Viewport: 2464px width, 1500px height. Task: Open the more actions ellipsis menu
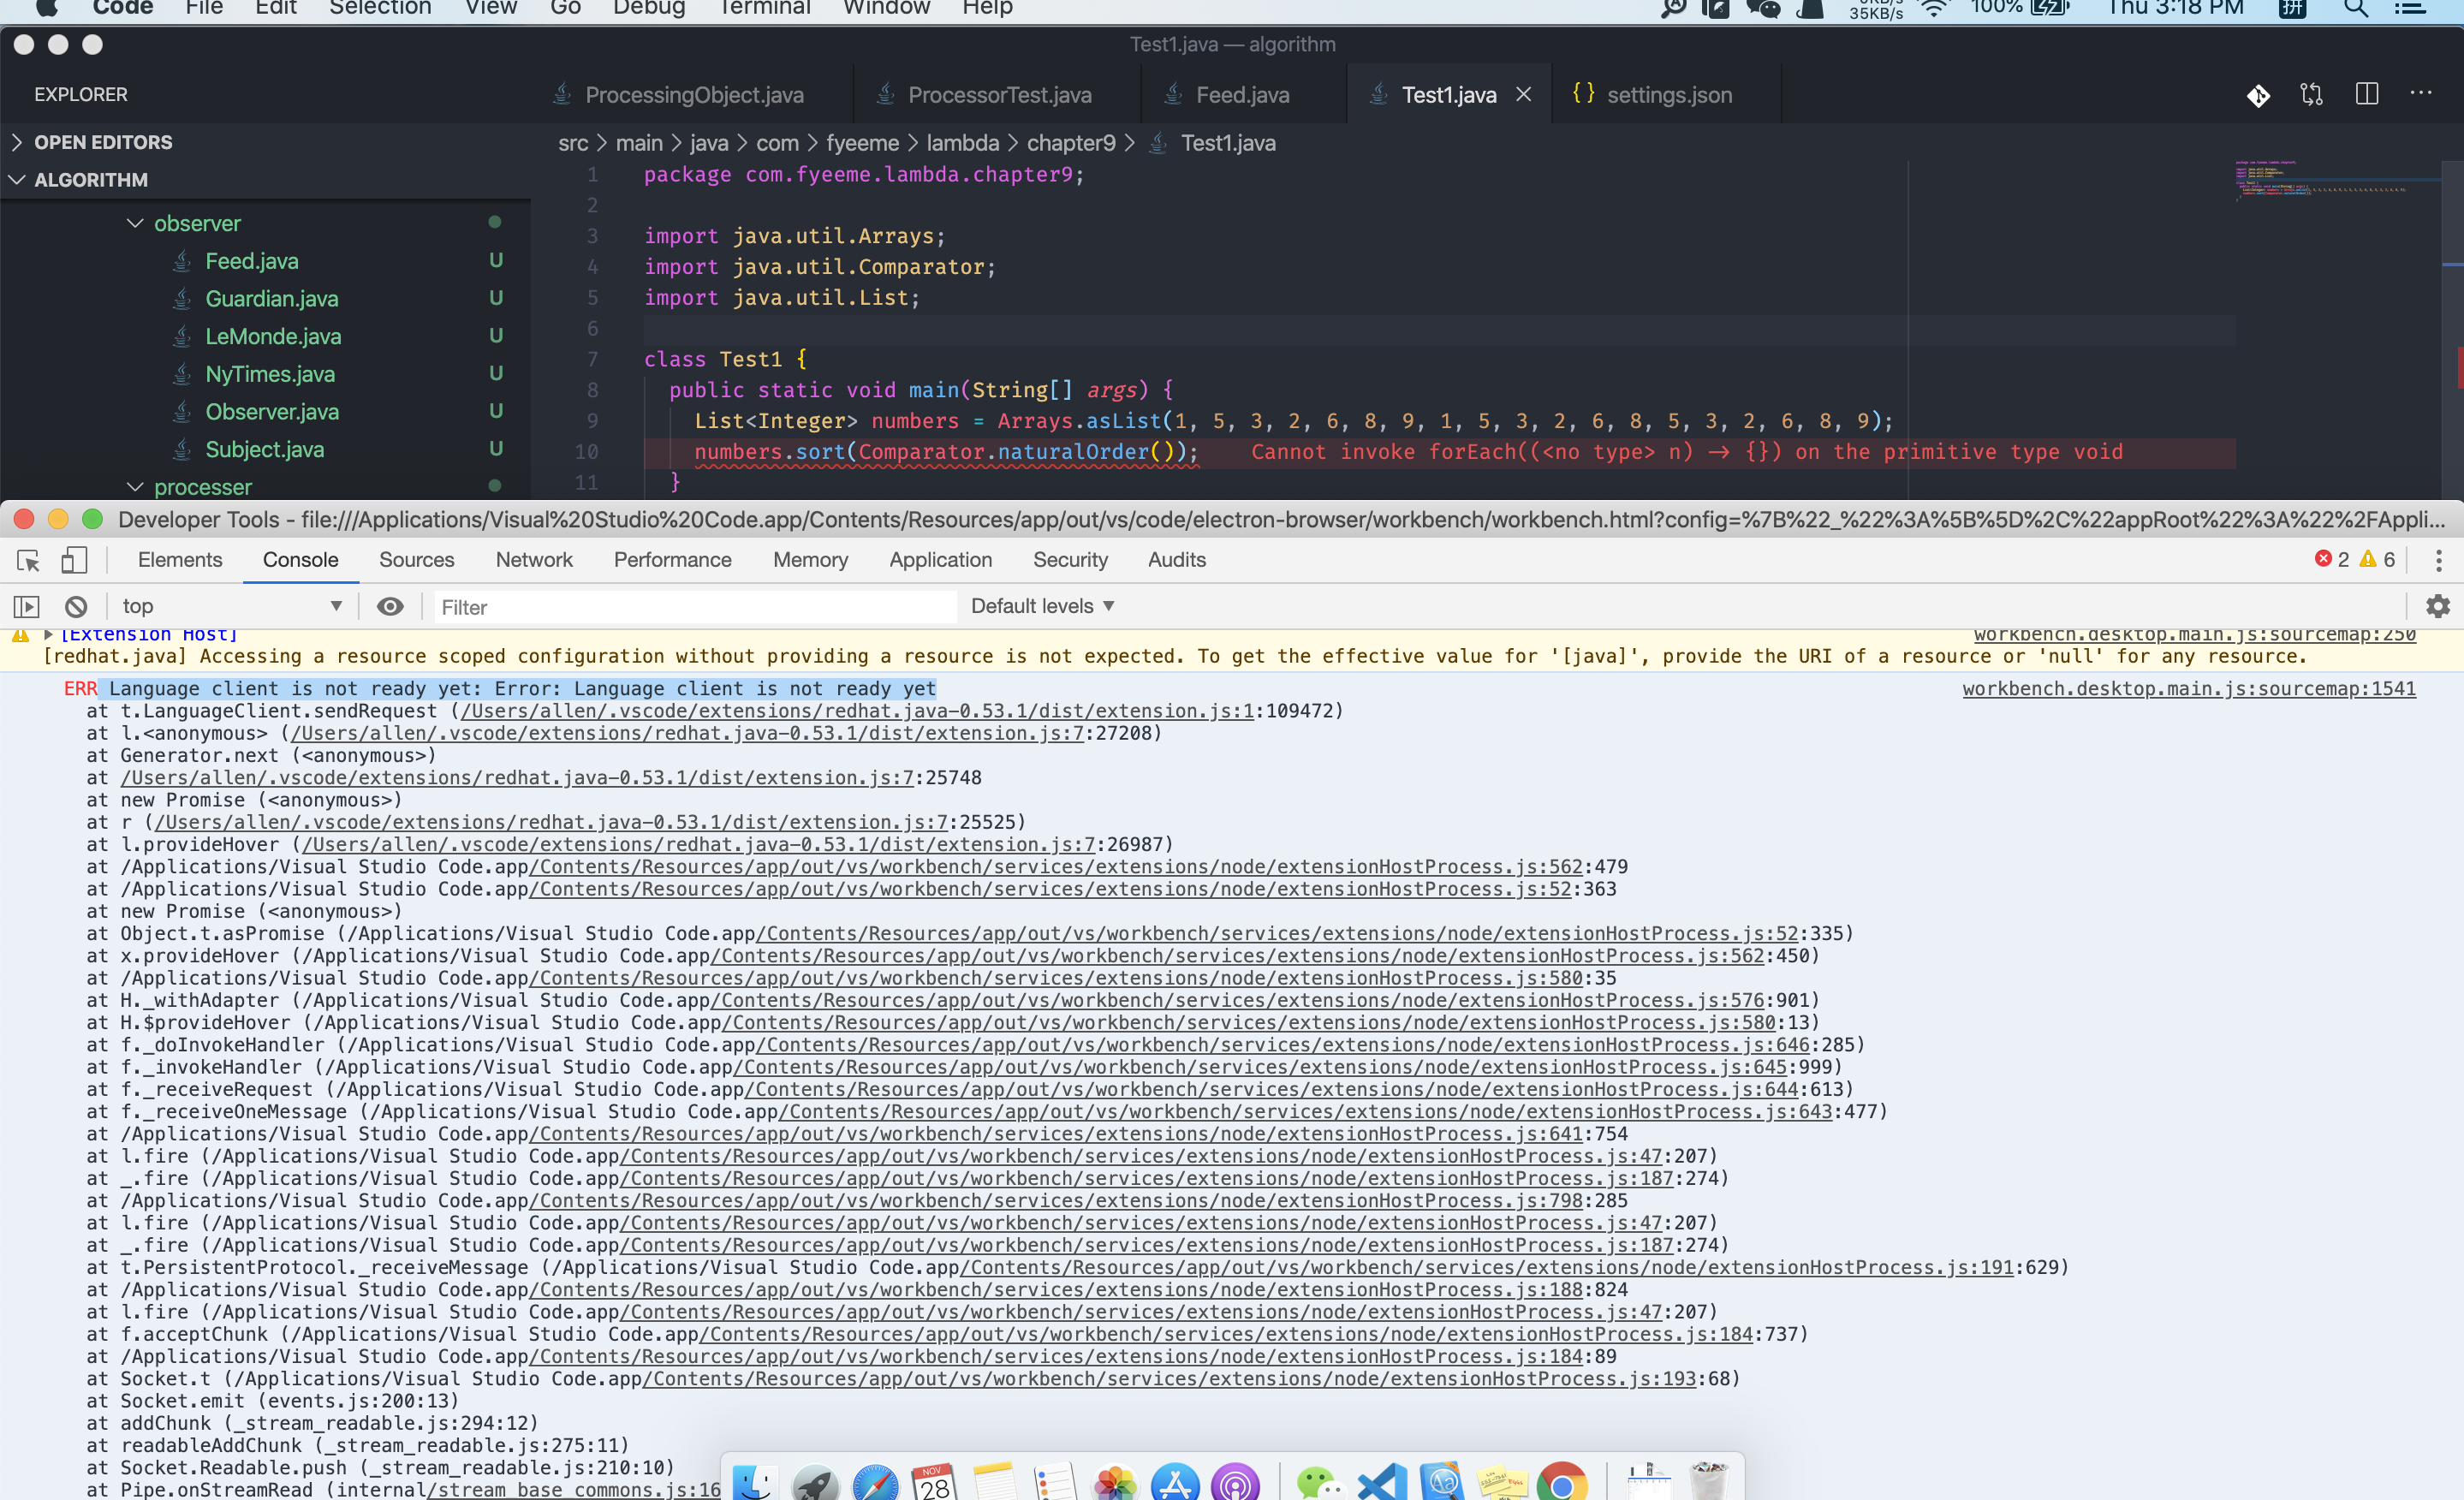tap(2423, 93)
